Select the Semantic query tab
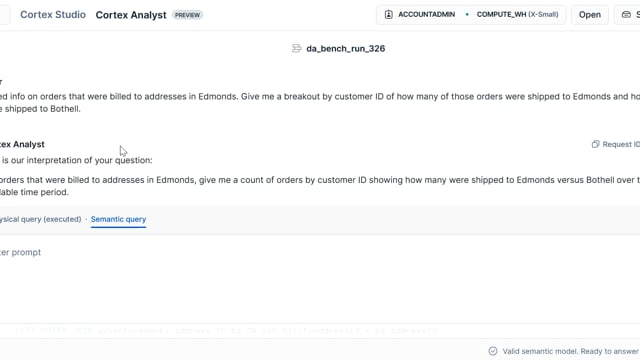This screenshot has width=640, height=360. pyautogui.click(x=118, y=219)
